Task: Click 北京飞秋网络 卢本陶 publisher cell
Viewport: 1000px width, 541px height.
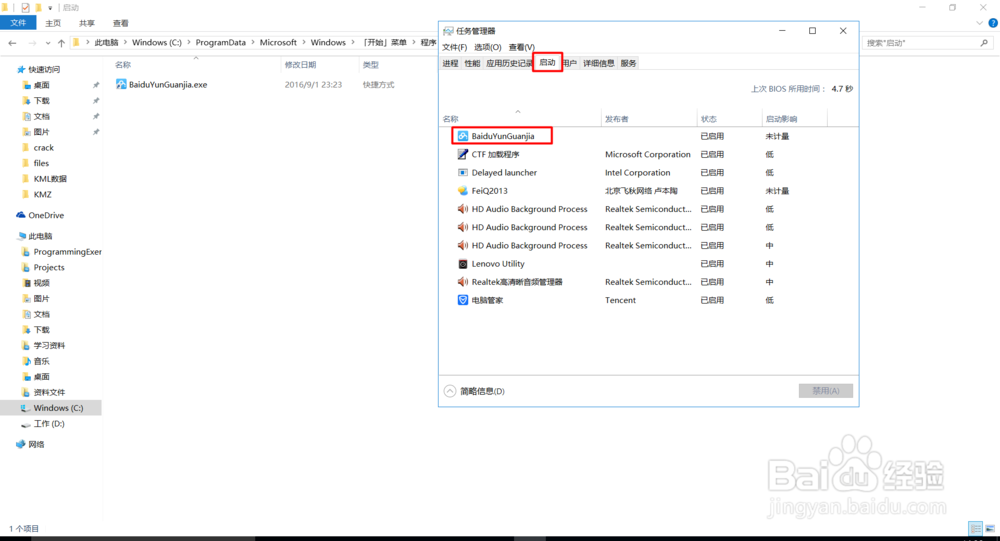Action: [642, 191]
